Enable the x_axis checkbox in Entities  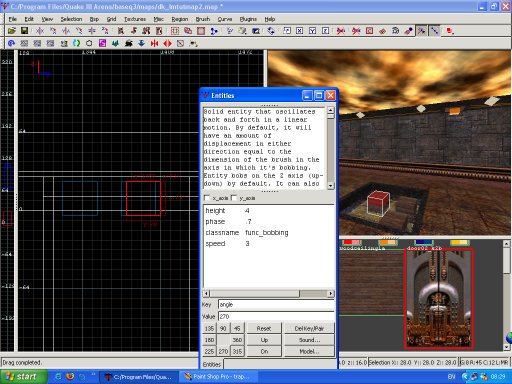(207, 198)
